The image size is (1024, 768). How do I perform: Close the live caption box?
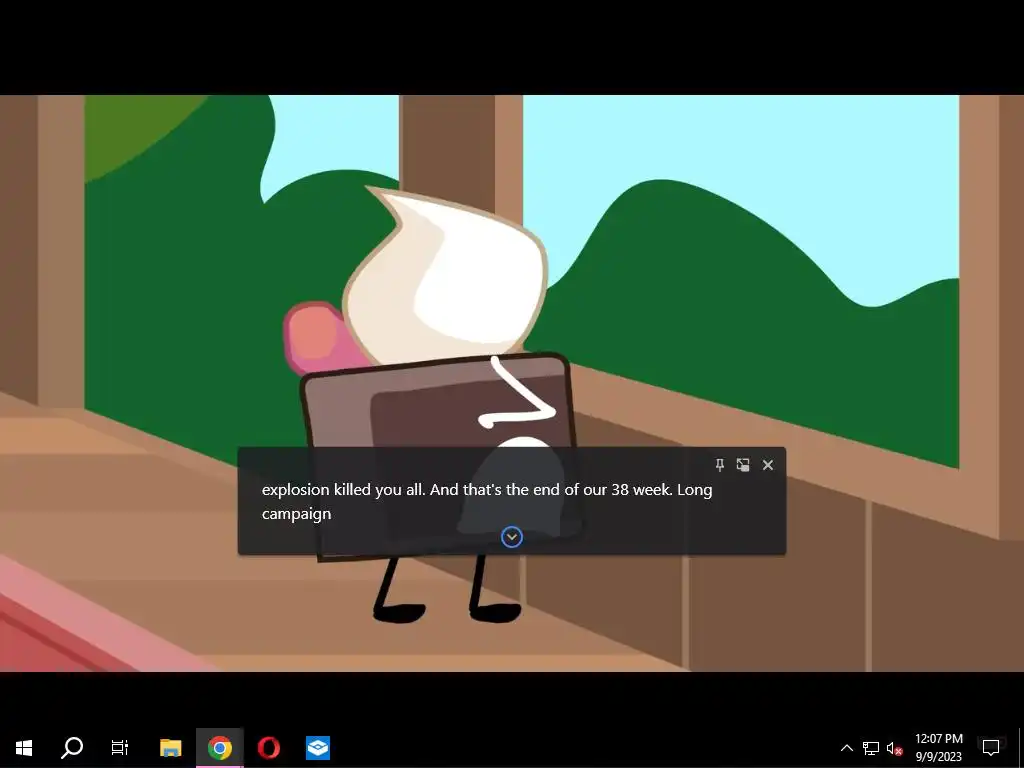768,465
